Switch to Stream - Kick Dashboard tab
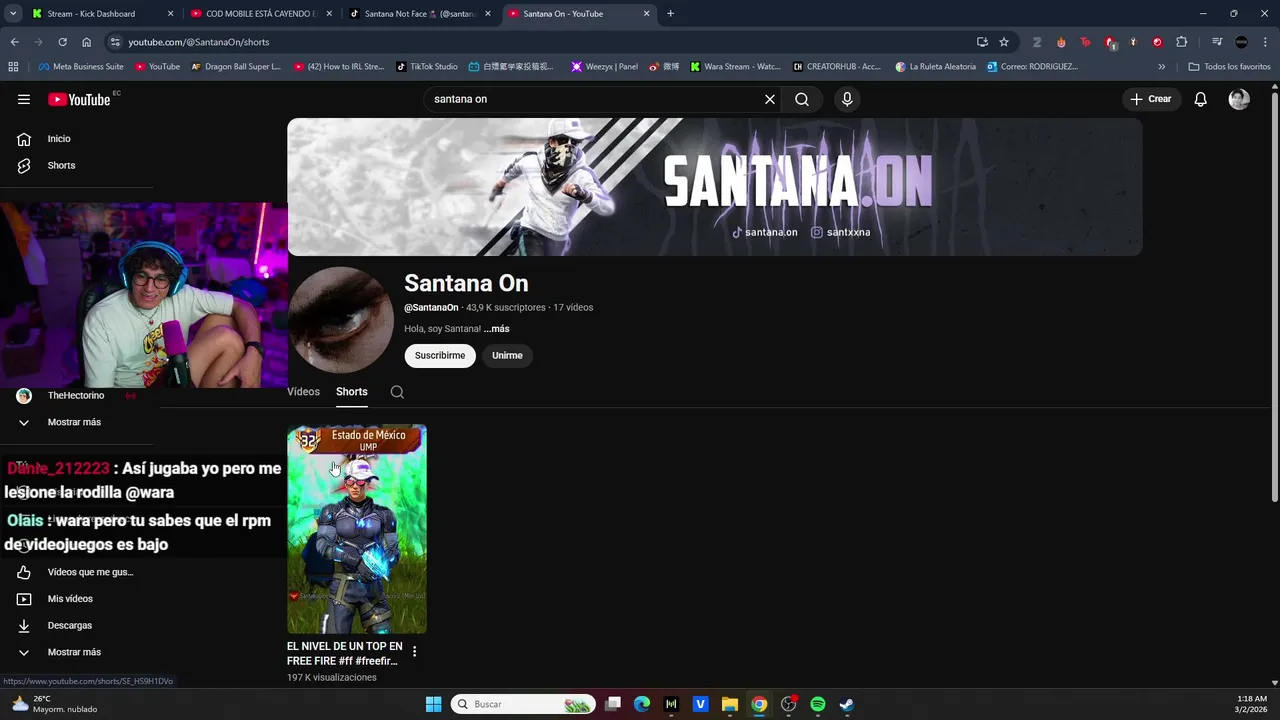Screen dimensions: 1280x720 pyautogui.click(x=102, y=14)
